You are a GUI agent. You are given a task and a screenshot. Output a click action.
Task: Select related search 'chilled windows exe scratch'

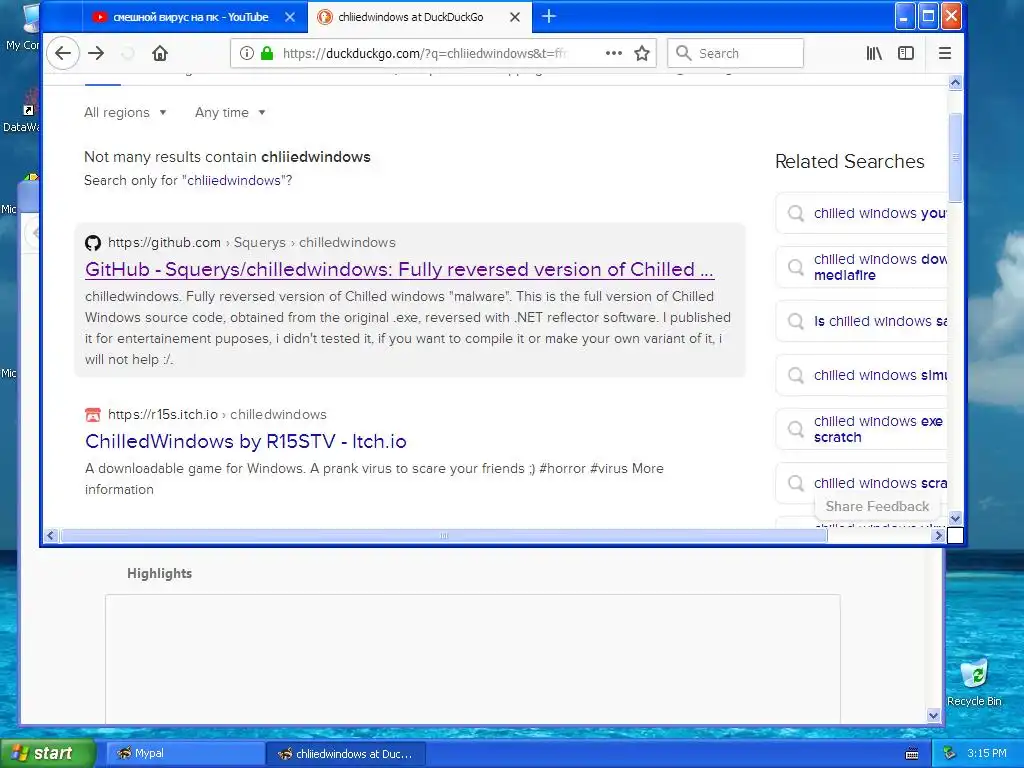coord(861,429)
